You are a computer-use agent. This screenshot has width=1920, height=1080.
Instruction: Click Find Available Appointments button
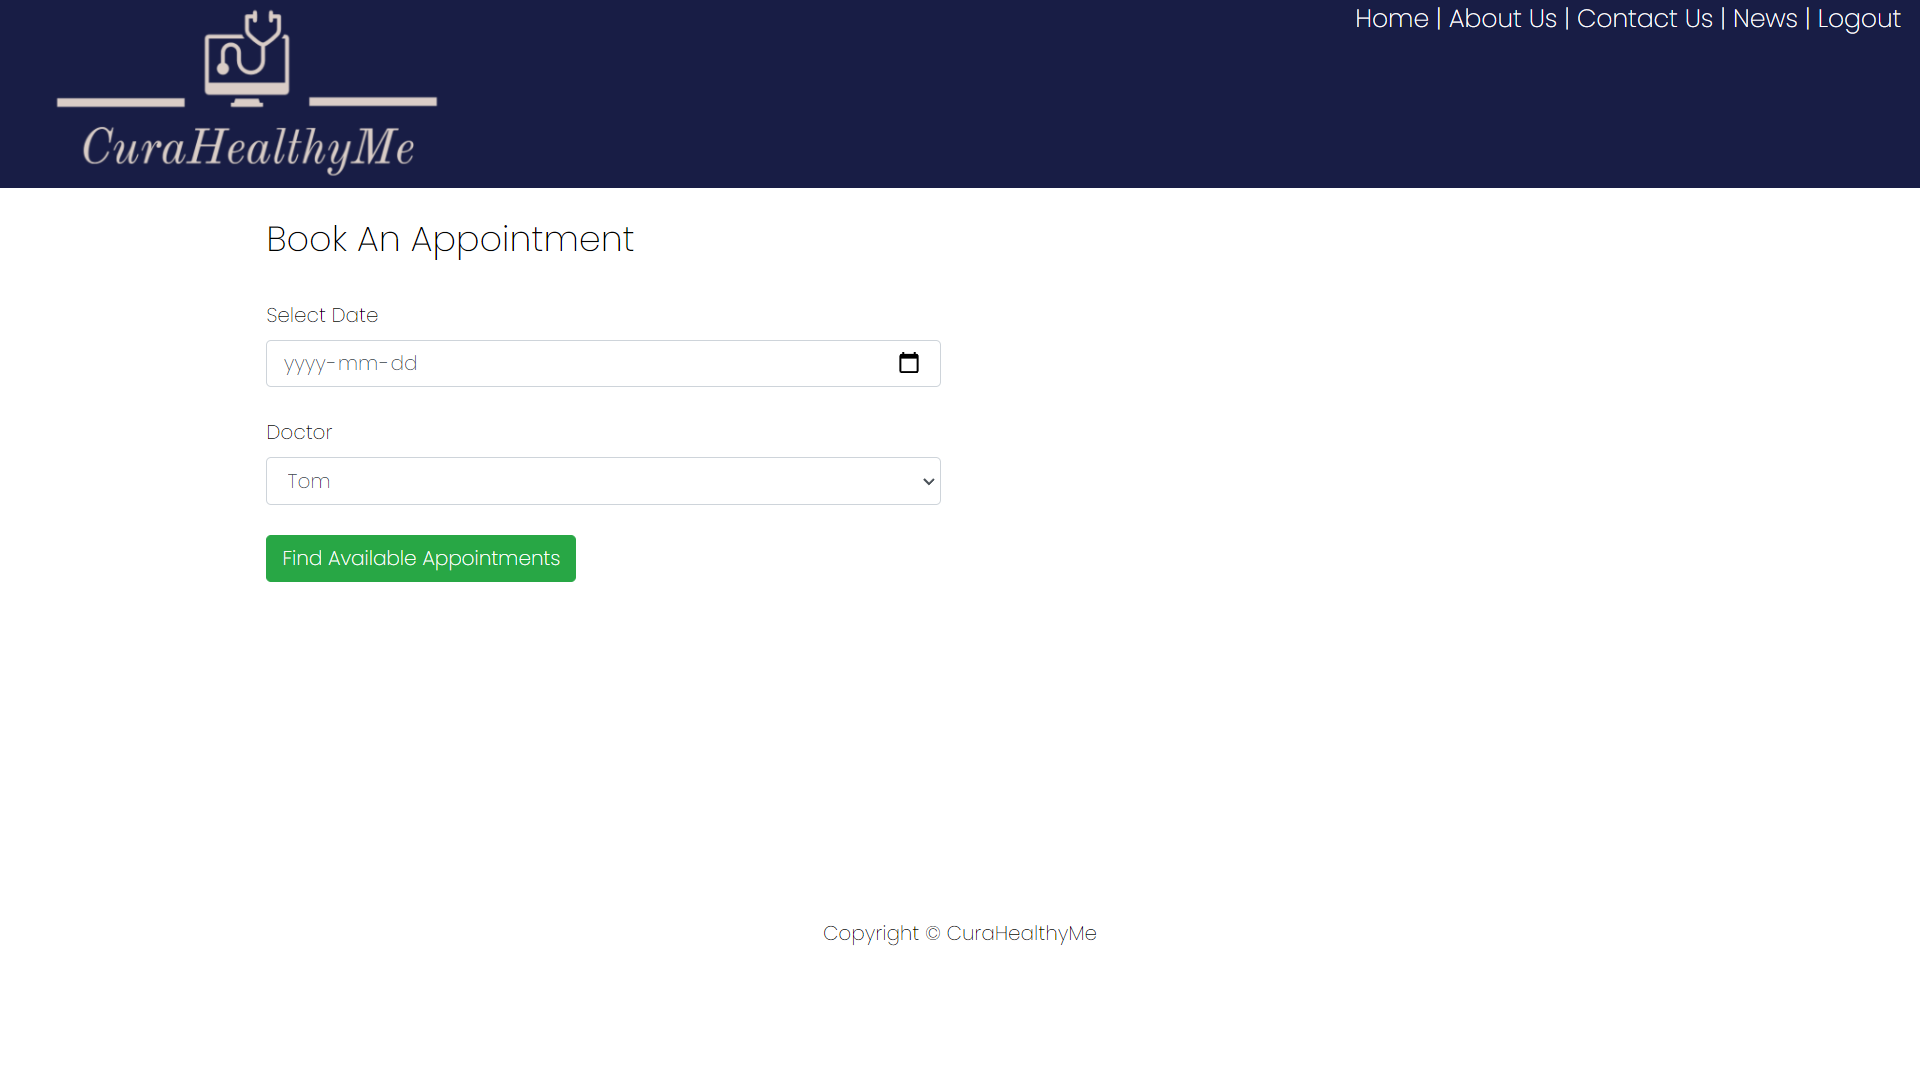(x=421, y=558)
